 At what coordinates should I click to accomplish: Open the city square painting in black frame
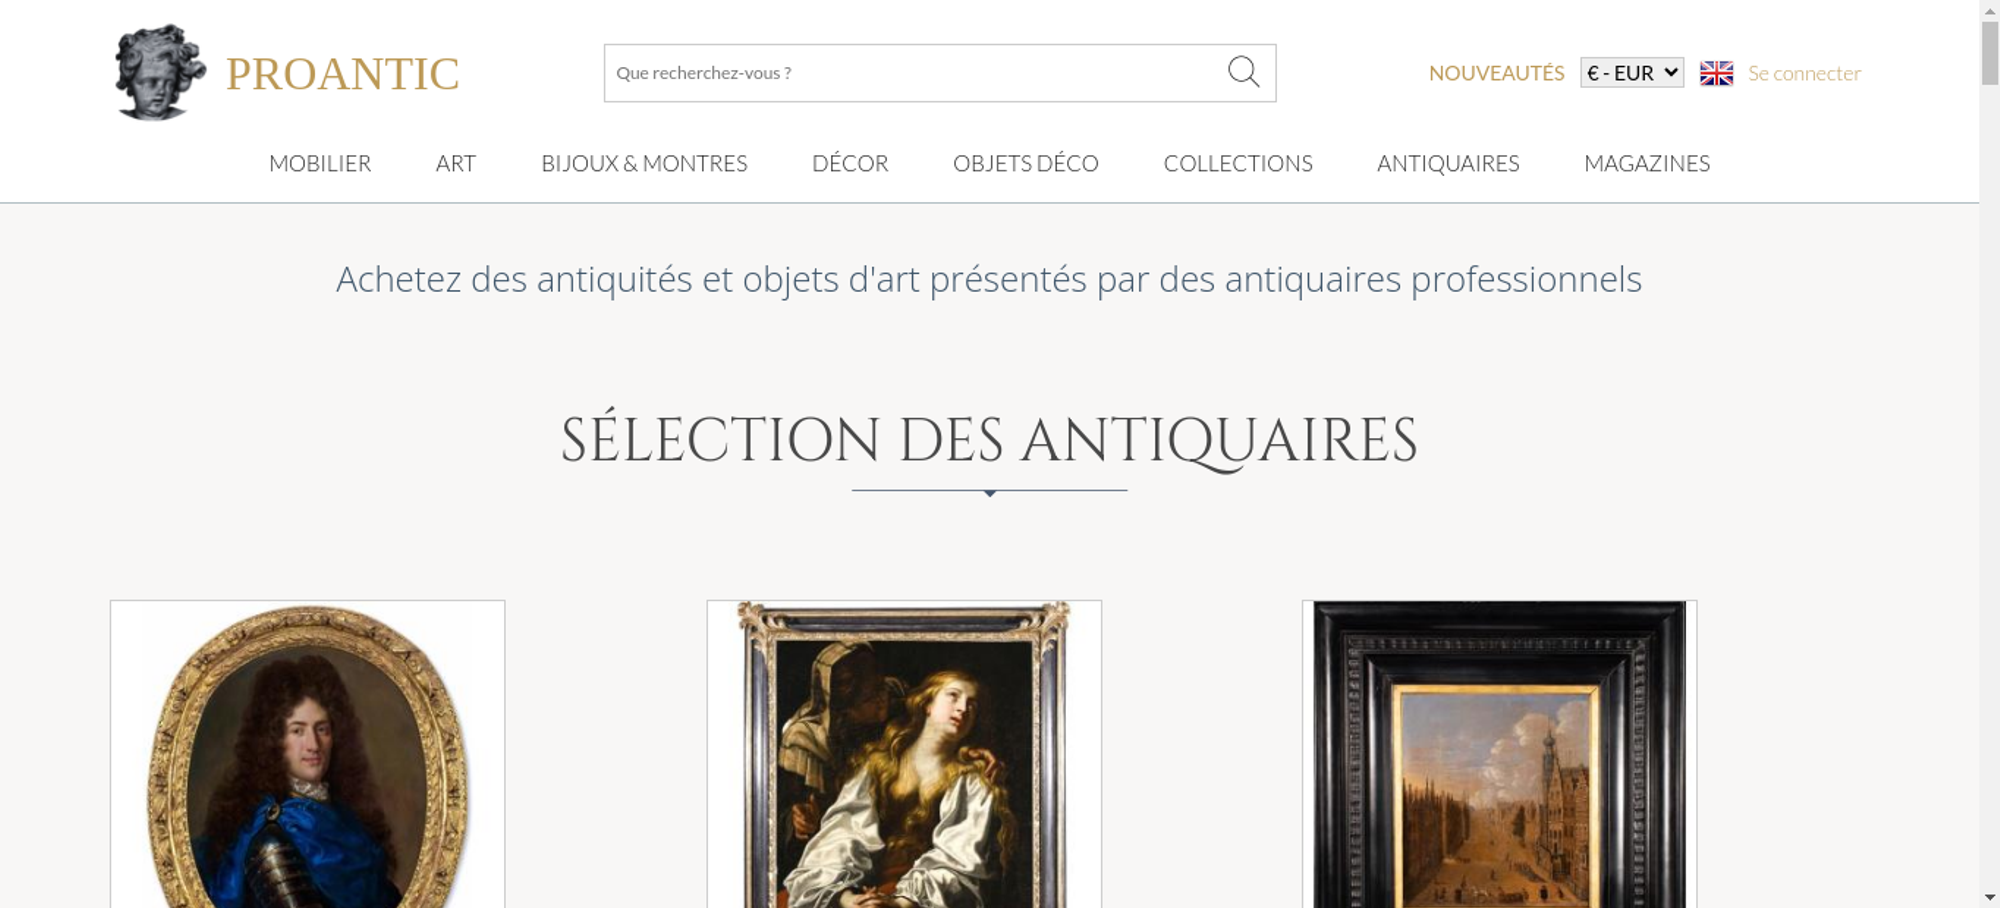(x=1499, y=754)
